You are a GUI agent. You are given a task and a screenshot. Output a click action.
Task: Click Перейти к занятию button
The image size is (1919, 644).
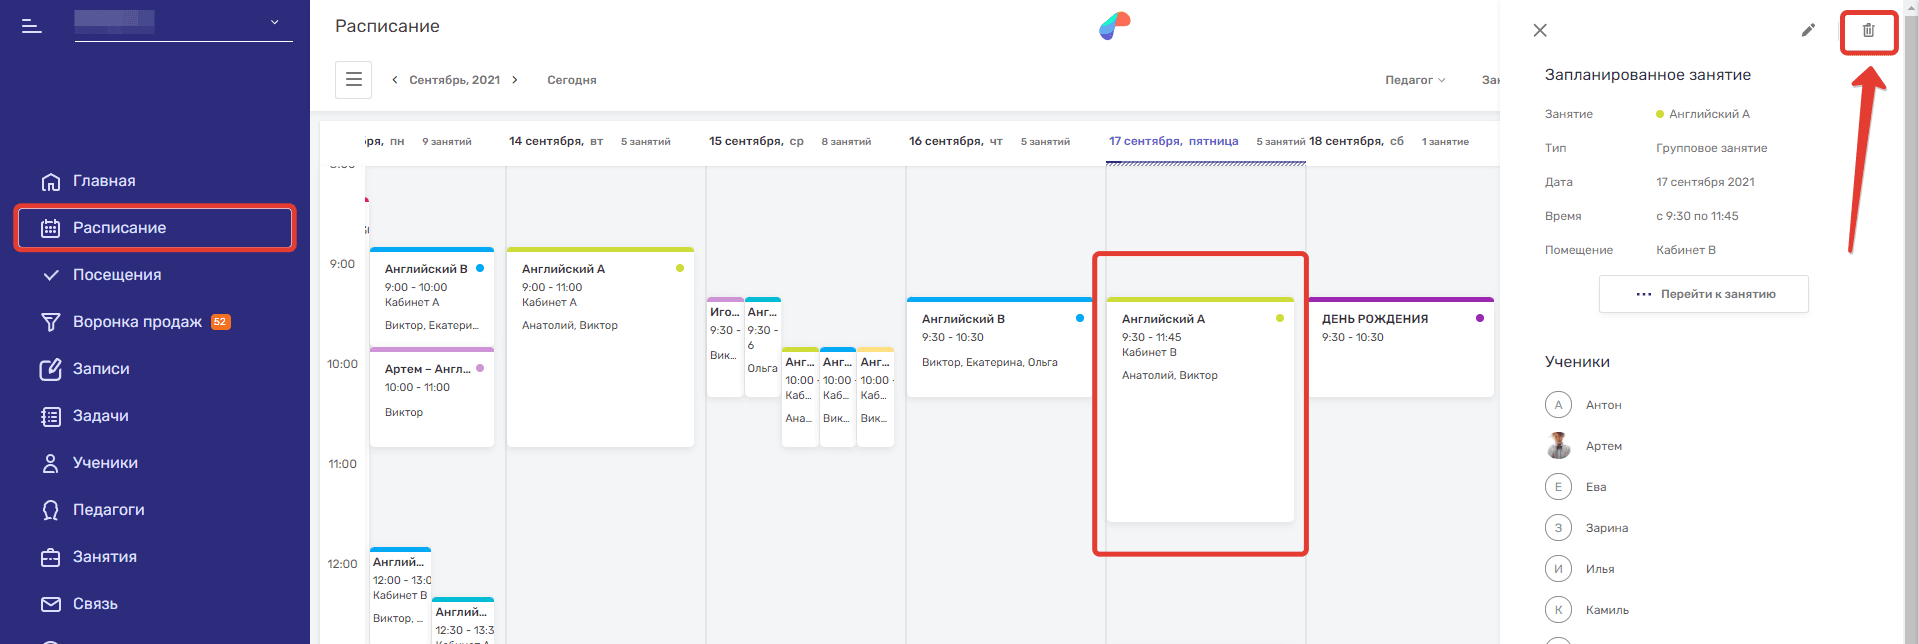(x=1703, y=294)
